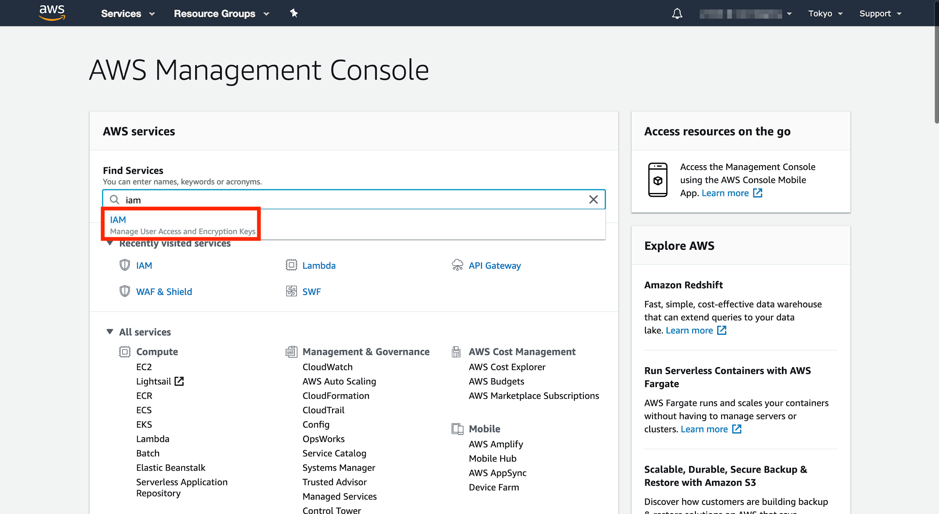Click the SWF service icon

tap(291, 292)
